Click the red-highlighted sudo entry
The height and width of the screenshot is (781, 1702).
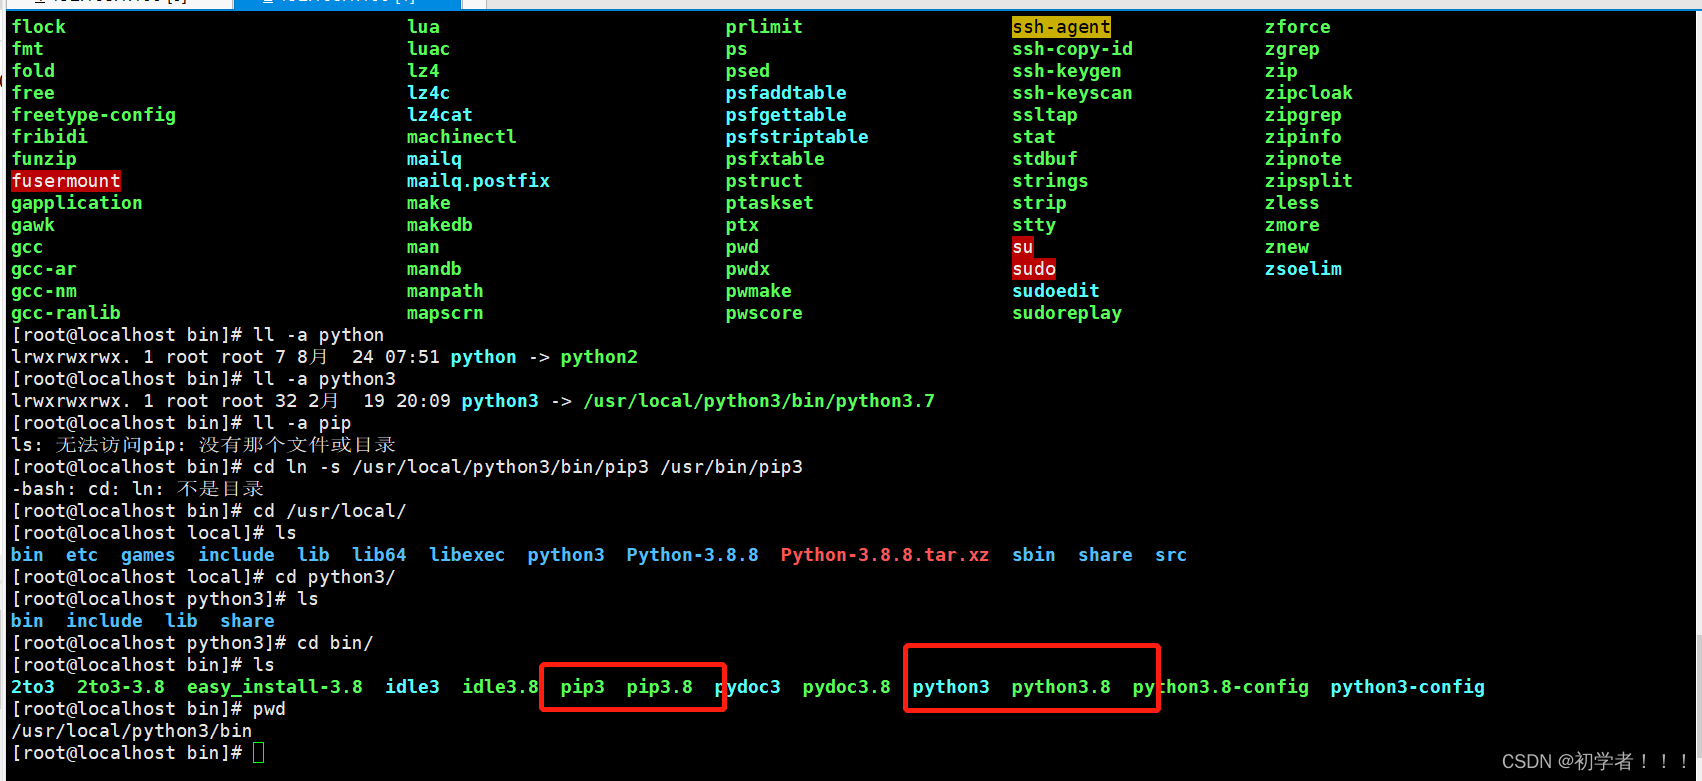(1034, 269)
